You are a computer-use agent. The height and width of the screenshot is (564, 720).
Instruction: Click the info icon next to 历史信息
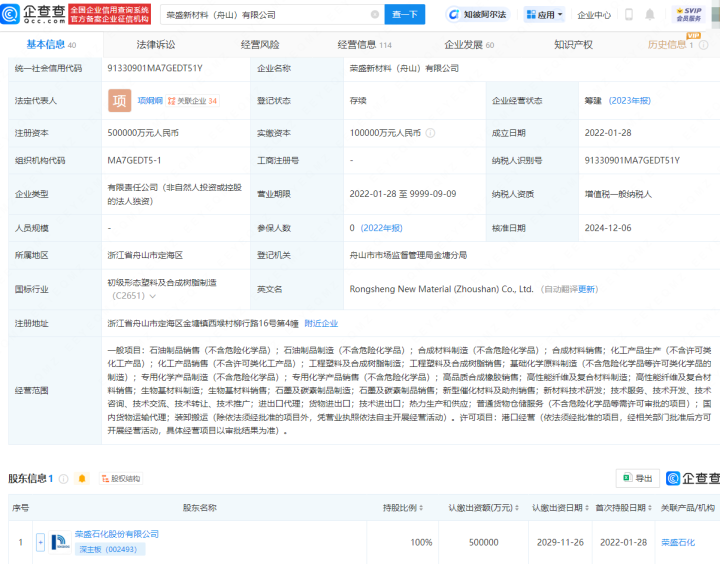click(x=703, y=45)
